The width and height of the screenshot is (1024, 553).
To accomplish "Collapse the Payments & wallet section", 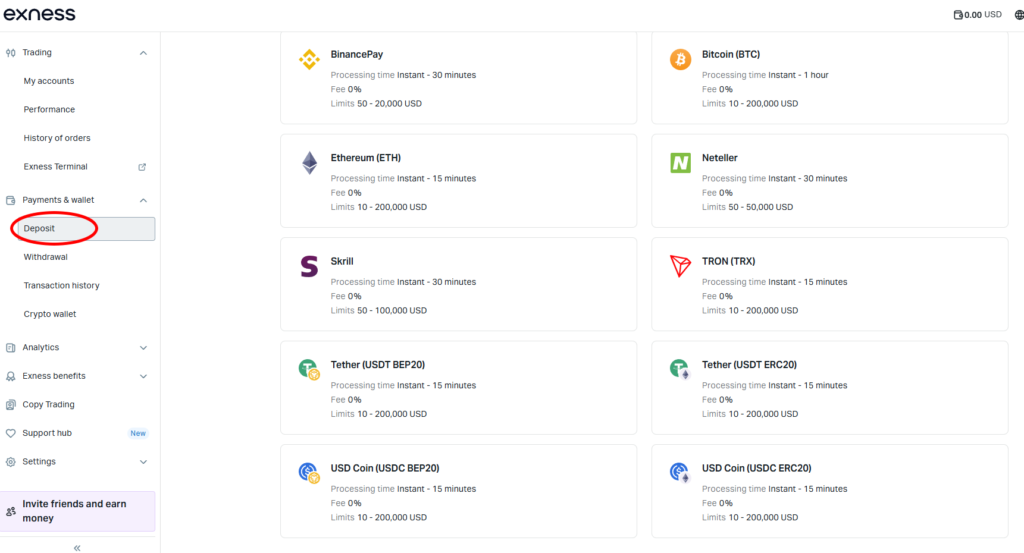I will pyautogui.click(x=143, y=200).
